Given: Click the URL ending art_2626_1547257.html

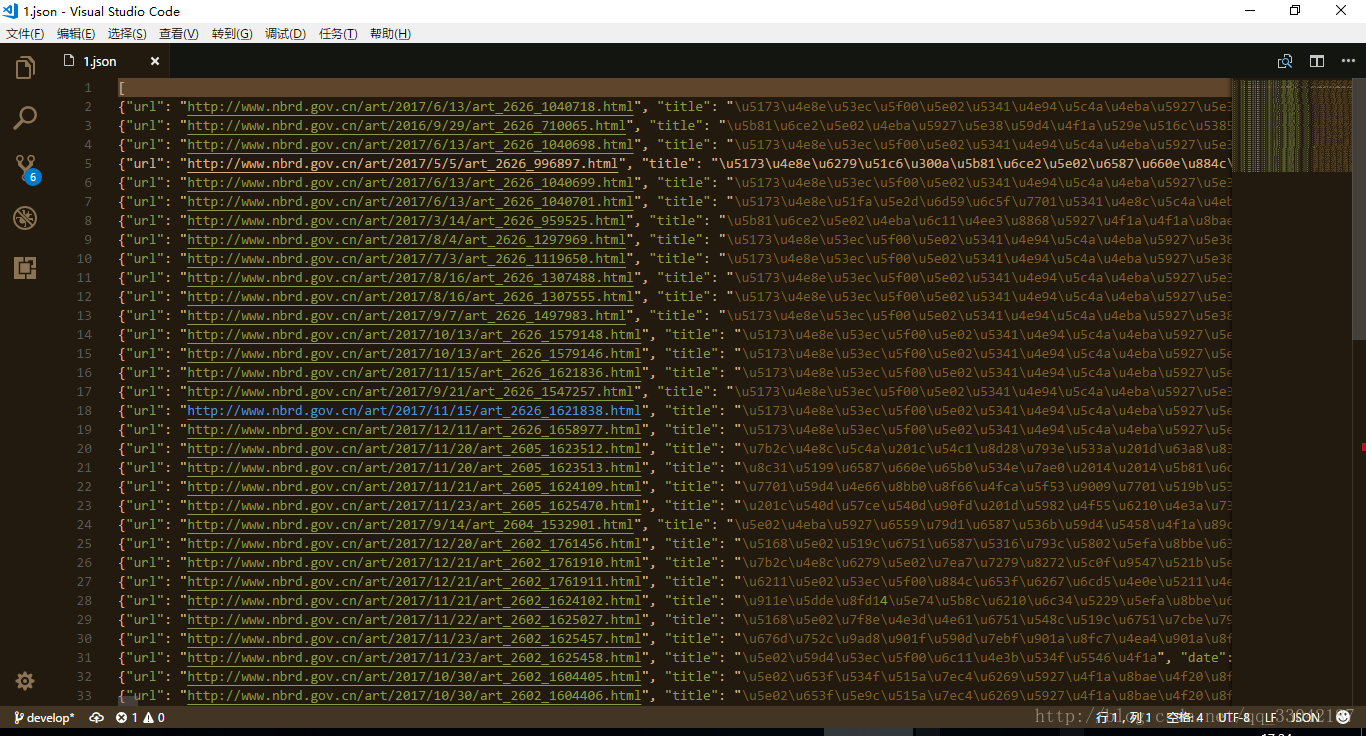Looking at the screenshot, I should point(410,391).
